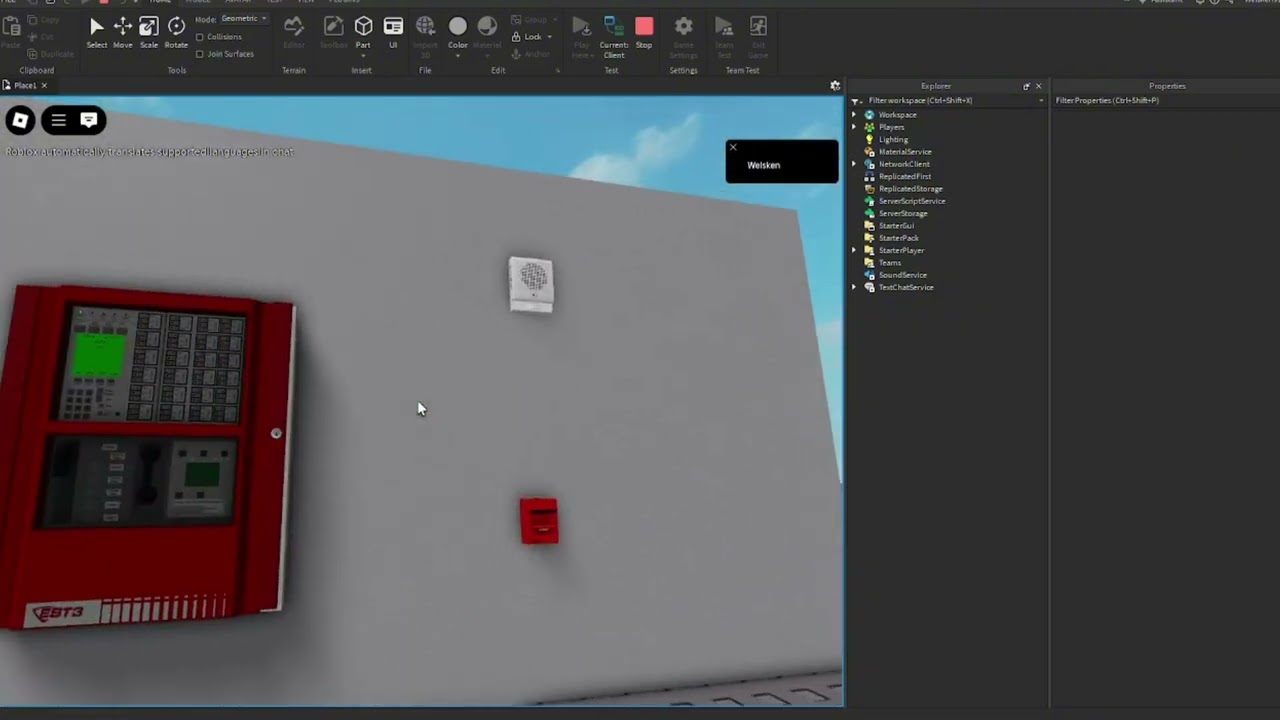Expand the Players node
The height and width of the screenshot is (720, 1280).
pyautogui.click(x=854, y=127)
